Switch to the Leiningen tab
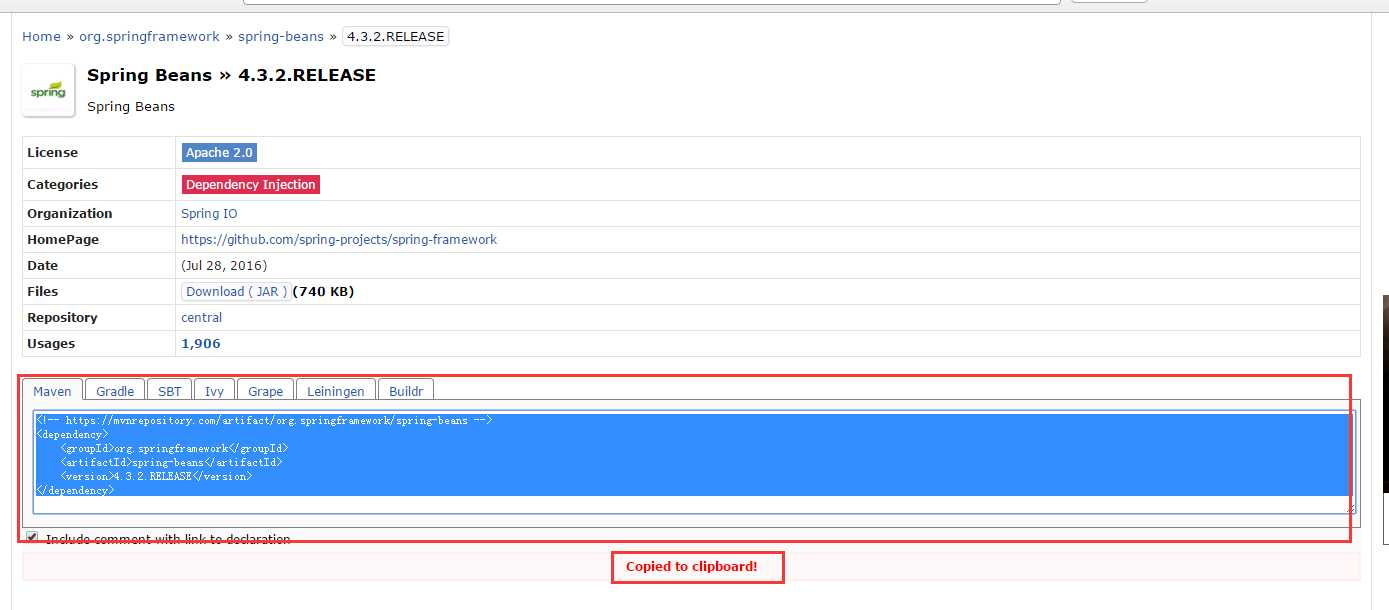 point(336,391)
